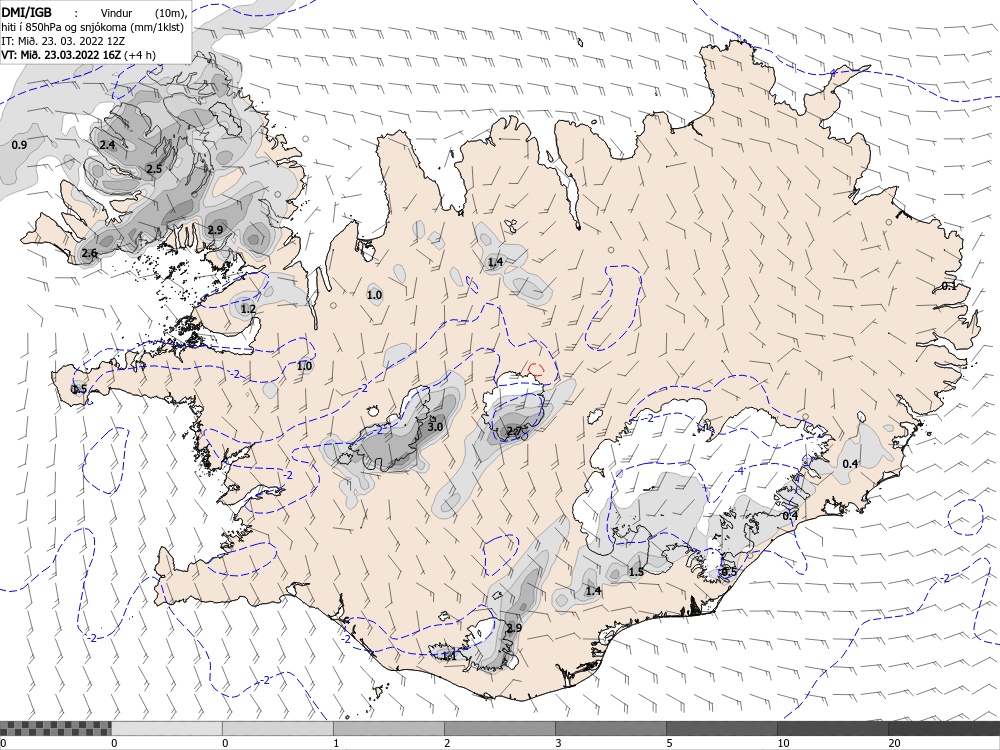Click the 'Vindur (10m),' label

click(143, 13)
